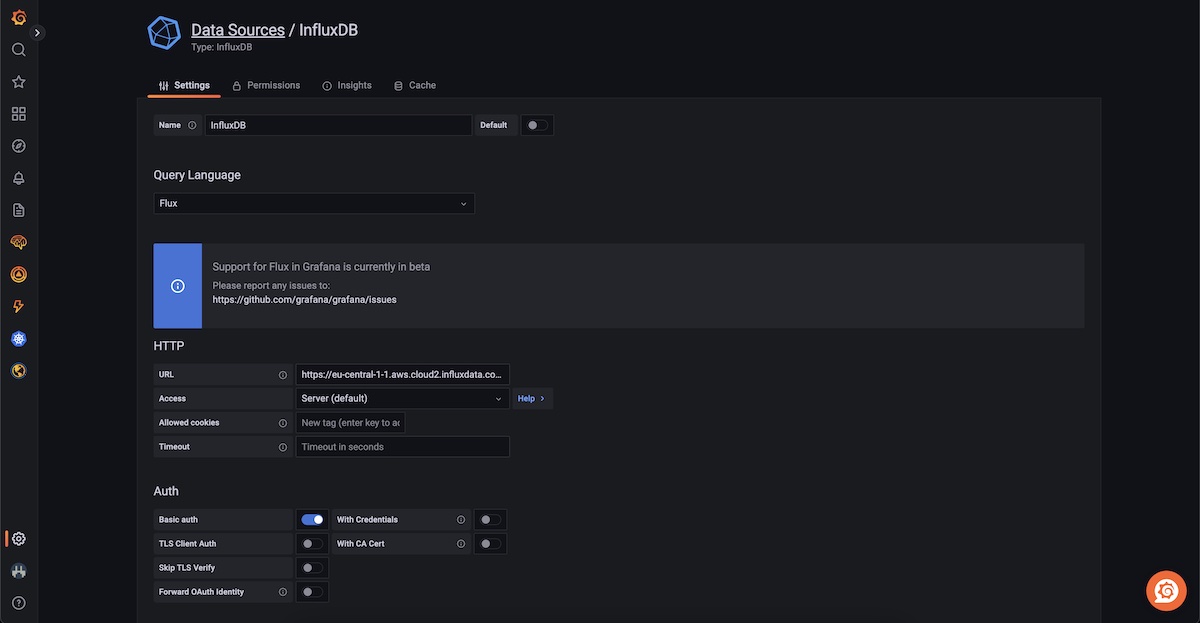Enable the With CA Cert switch
The width and height of the screenshot is (1200, 623).
pos(490,544)
